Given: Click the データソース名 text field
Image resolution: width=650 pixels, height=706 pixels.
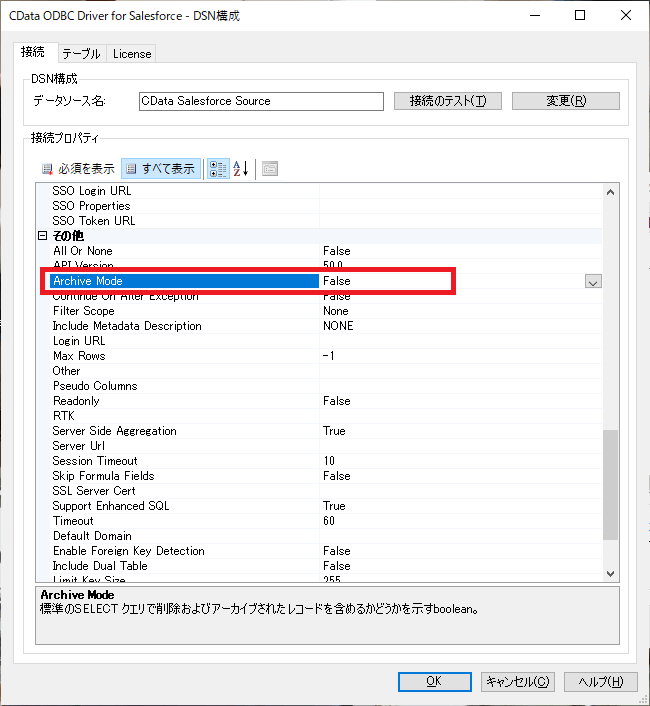Looking at the screenshot, I should 261,101.
